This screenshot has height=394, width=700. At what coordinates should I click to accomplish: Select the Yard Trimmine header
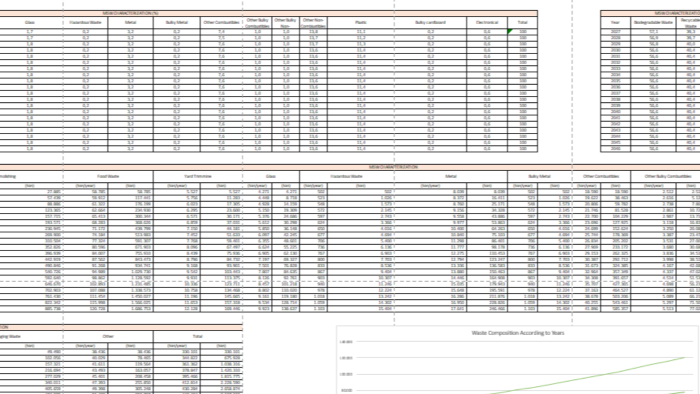(198, 176)
